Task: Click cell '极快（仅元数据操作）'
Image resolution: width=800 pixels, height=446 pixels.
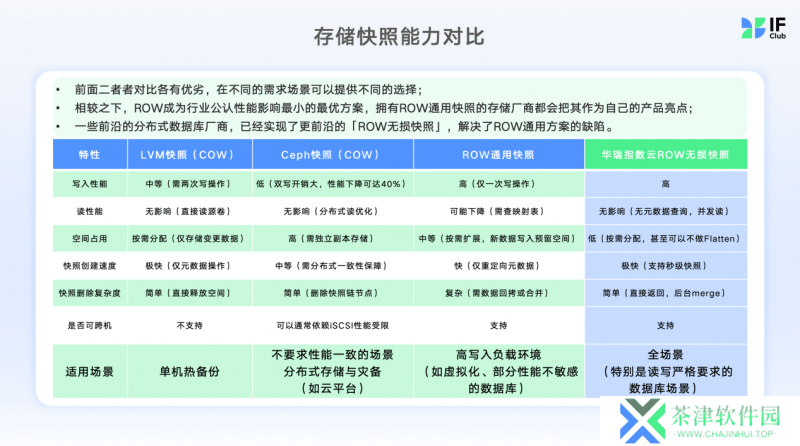Action: tap(190, 266)
